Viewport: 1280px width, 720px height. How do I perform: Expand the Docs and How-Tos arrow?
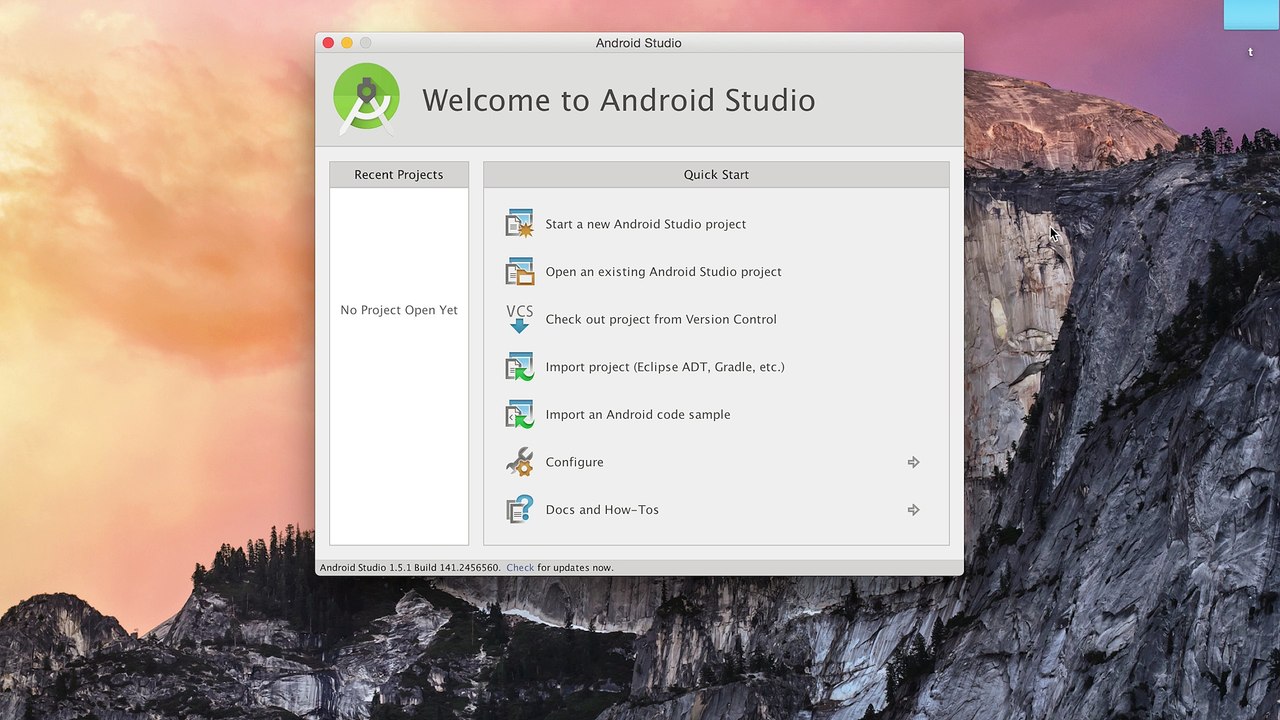(x=913, y=510)
